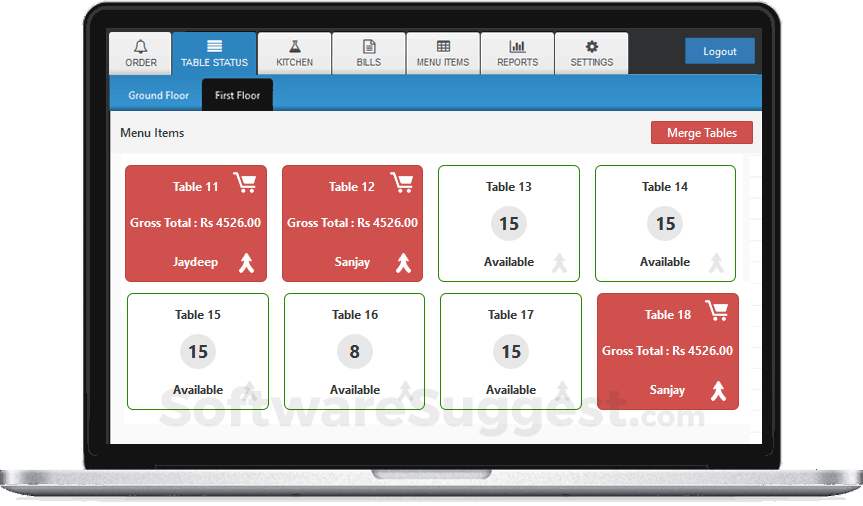Click the Merge Tables button
This screenshot has width=863, height=506.
702,133
